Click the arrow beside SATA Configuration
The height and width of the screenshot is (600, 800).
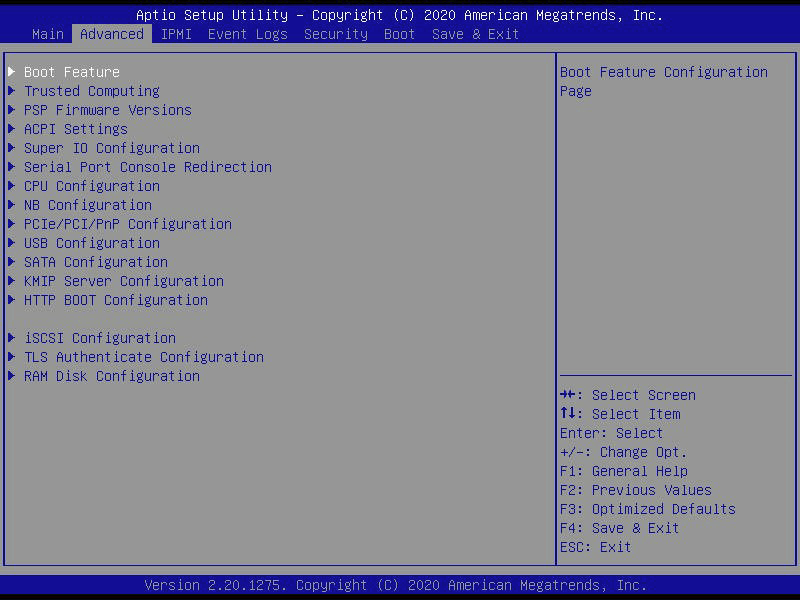pos(12,261)
